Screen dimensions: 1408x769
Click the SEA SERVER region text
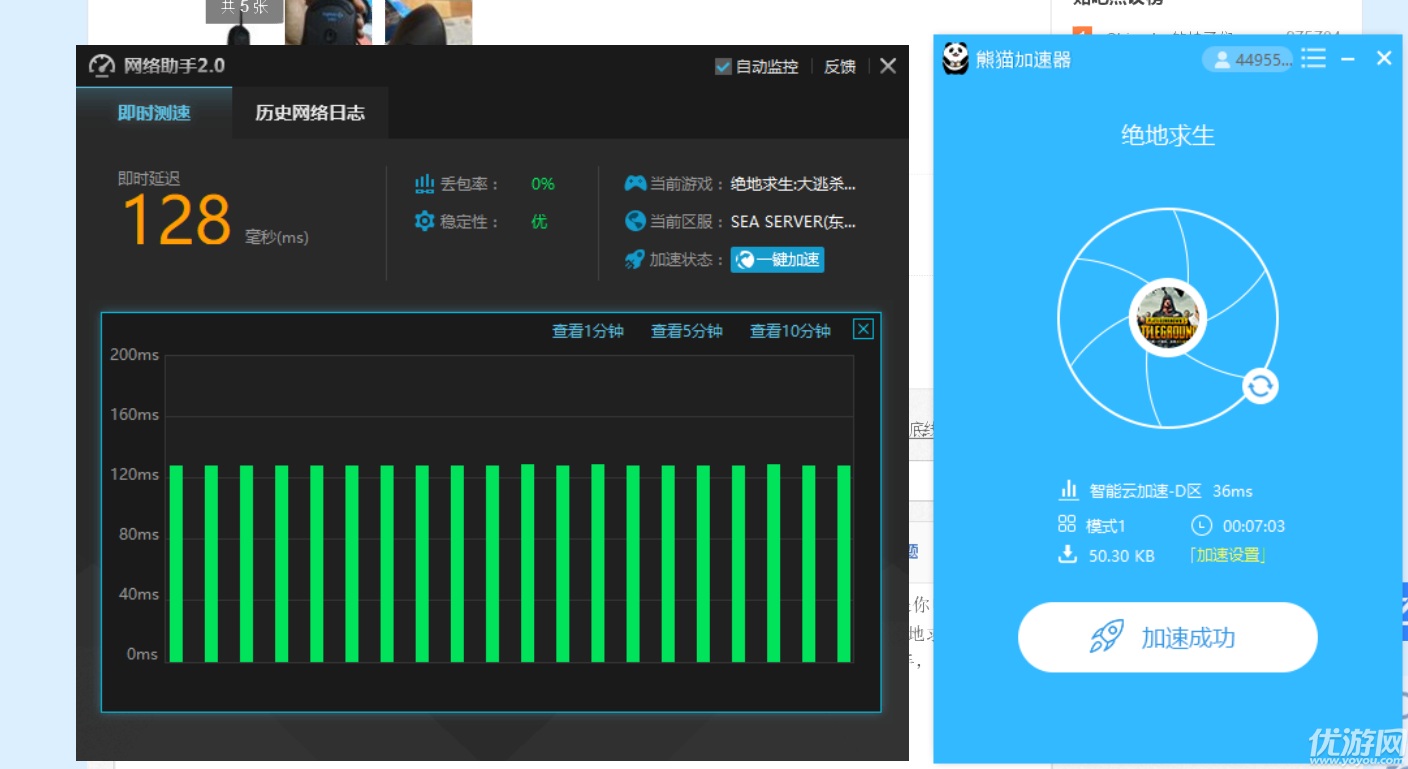793,222
